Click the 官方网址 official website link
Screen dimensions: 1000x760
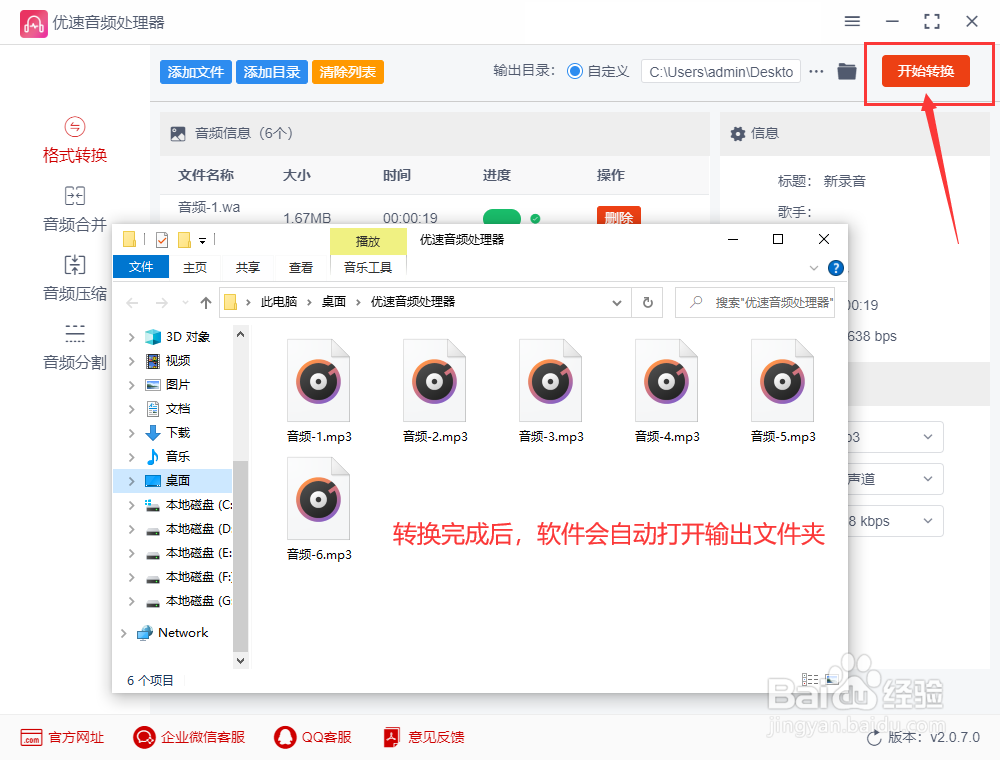coord(62,737)
